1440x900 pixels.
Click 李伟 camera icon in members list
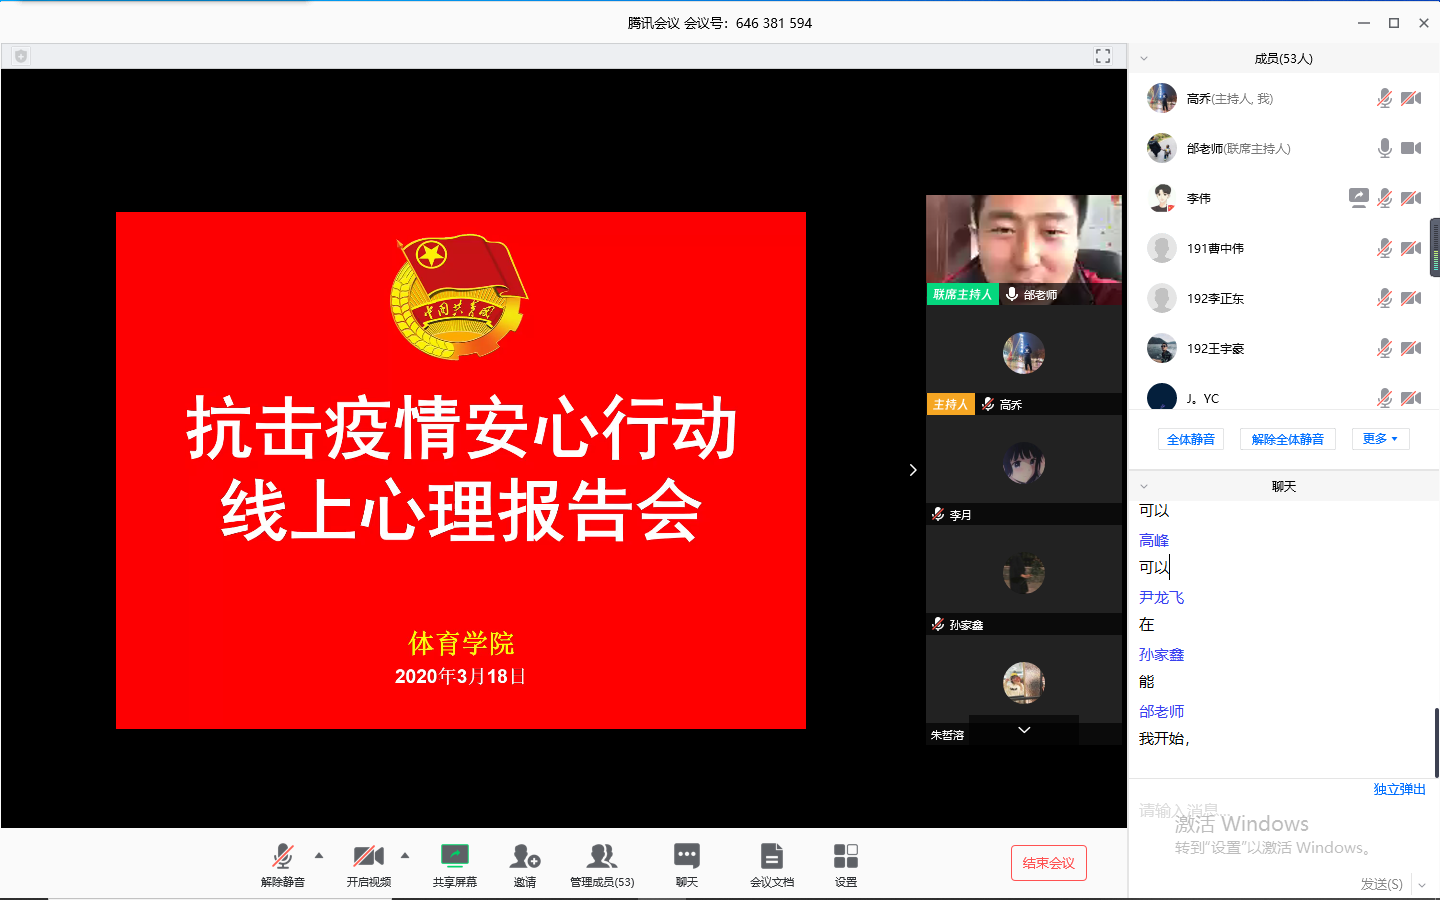tap(1411, 198)
